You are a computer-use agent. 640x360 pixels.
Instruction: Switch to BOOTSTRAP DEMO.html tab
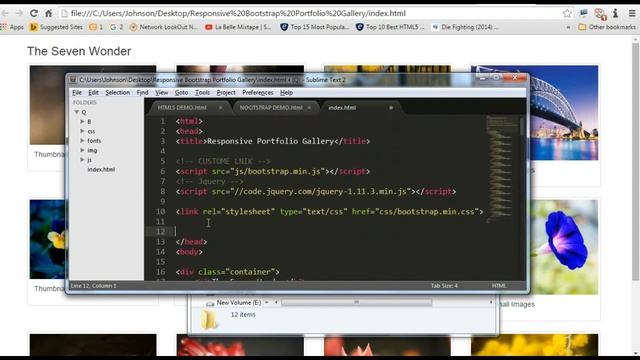tap(271, 108)
